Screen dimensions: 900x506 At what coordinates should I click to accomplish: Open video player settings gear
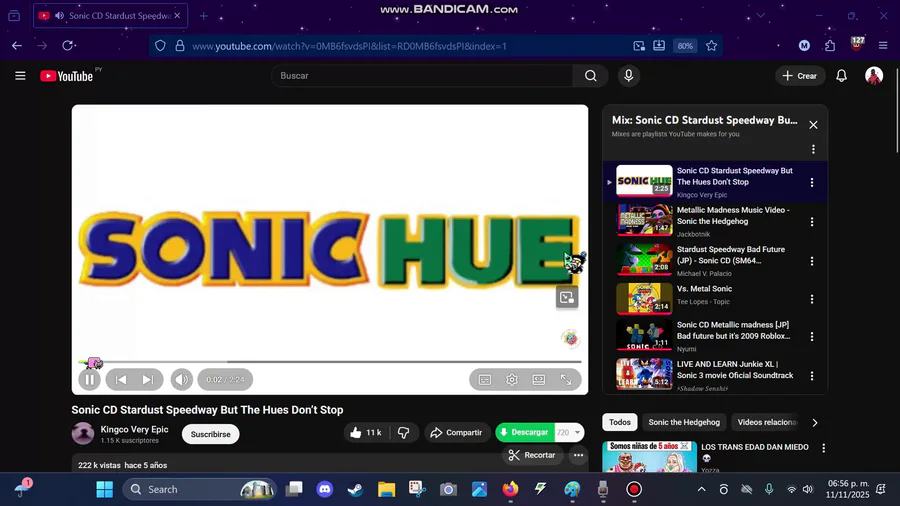pos(512,380)
